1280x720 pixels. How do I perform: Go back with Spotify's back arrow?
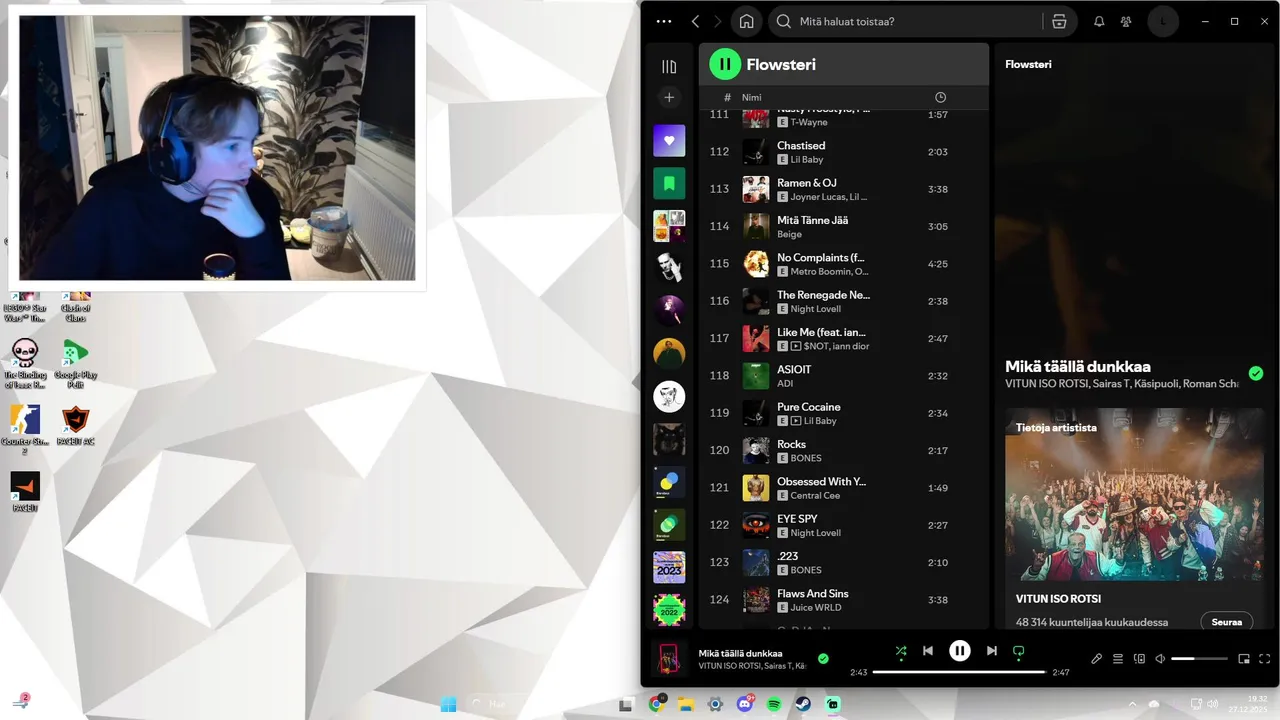point(696,21)
